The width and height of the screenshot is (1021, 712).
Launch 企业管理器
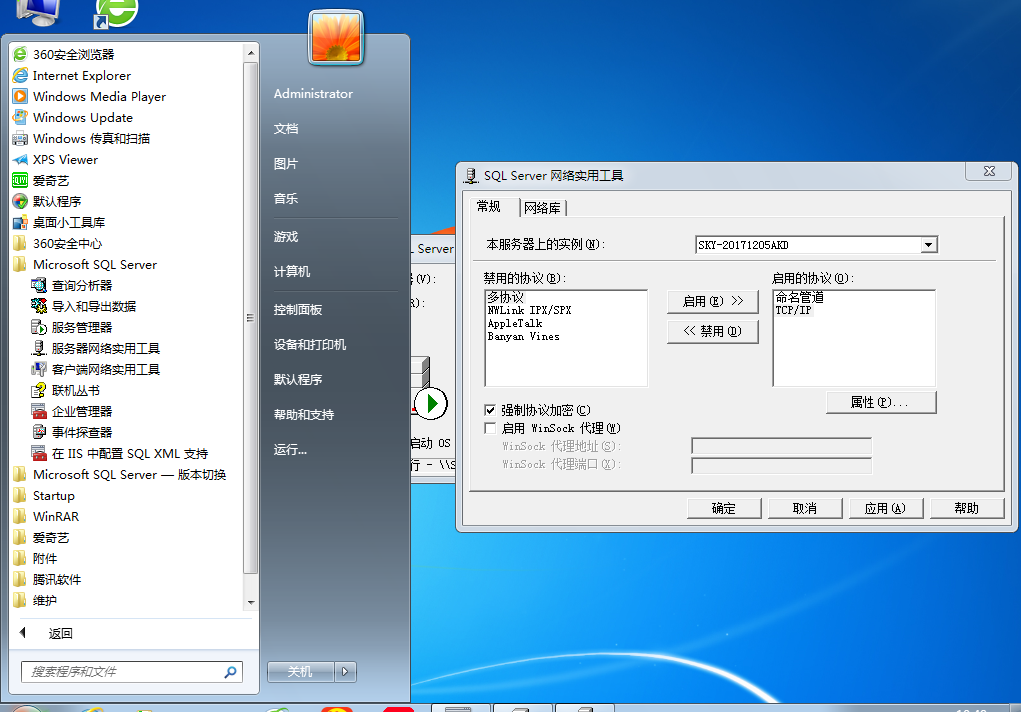72,411
